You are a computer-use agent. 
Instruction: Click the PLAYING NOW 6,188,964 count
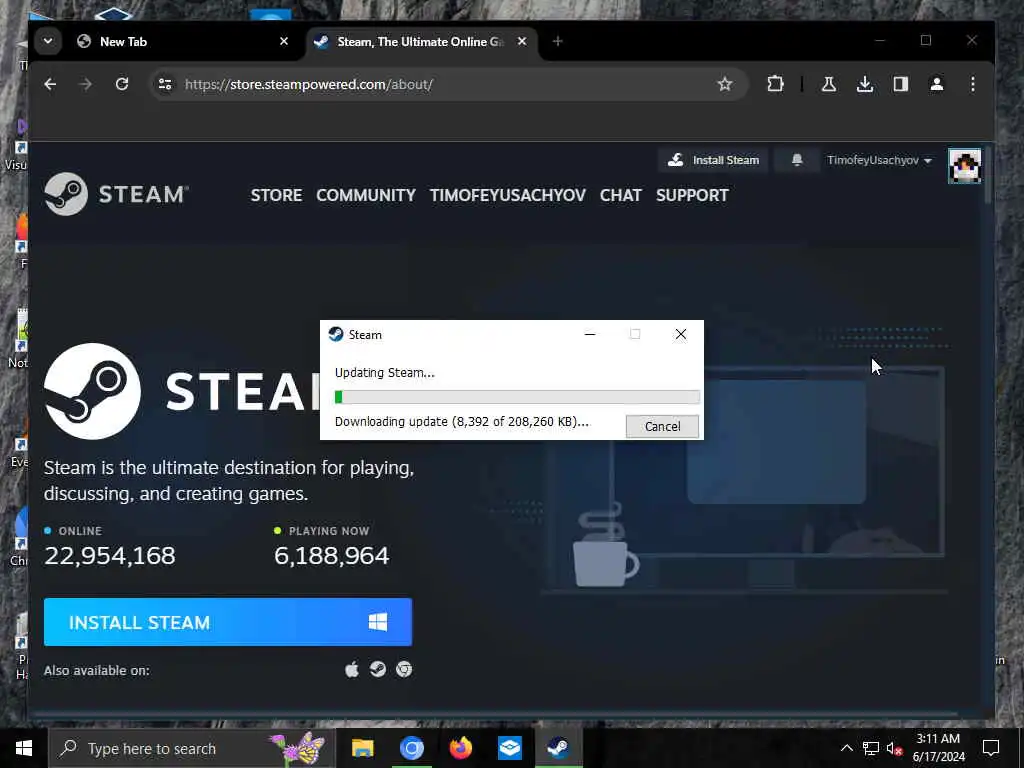click(x=332, y=555)
